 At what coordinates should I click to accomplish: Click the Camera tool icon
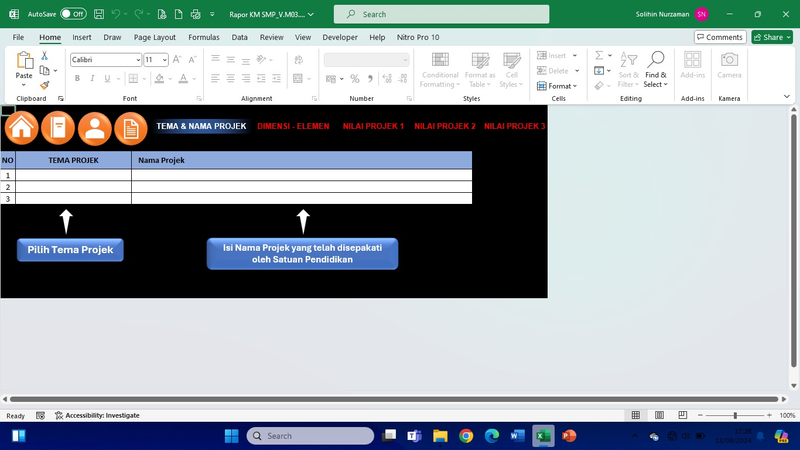tap(729, 60)
